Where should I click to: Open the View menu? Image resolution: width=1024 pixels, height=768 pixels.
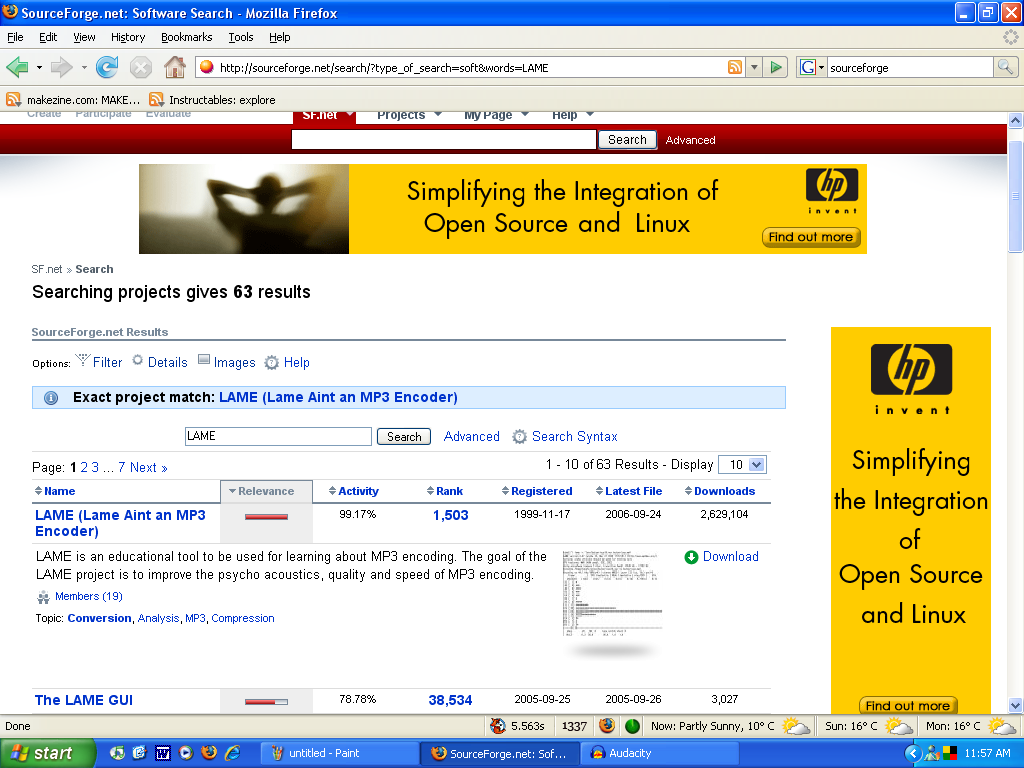(x=84, y=37)
